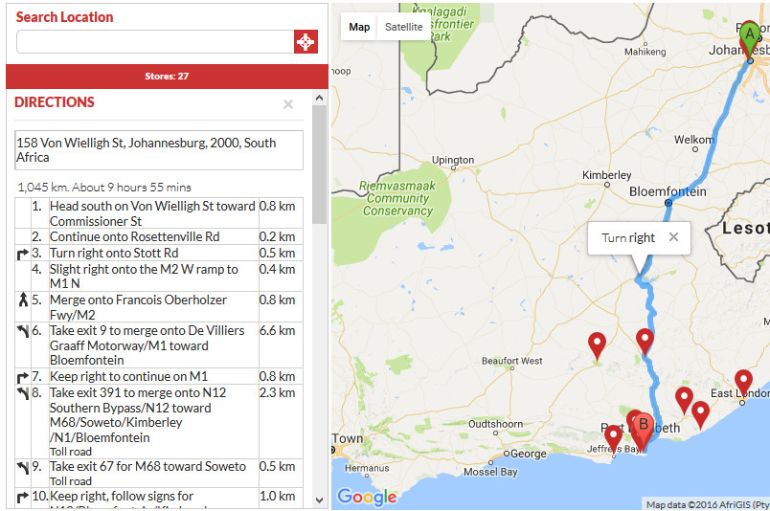Image resolution: width=770 pixels, height=511 pixels.
Task: Click the B destination marker
Action: point(643,431)
